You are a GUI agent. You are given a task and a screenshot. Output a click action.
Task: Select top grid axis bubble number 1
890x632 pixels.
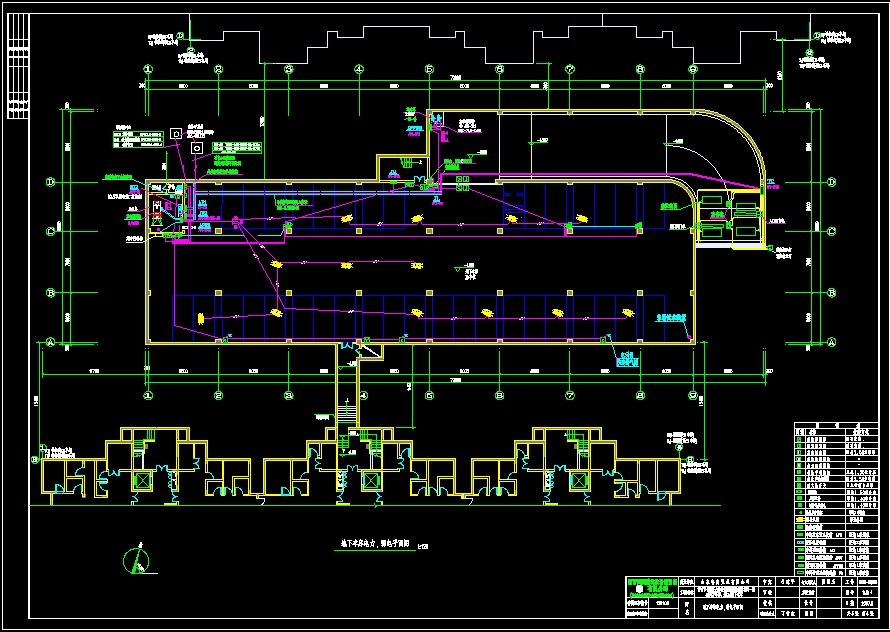click(148, 69)
